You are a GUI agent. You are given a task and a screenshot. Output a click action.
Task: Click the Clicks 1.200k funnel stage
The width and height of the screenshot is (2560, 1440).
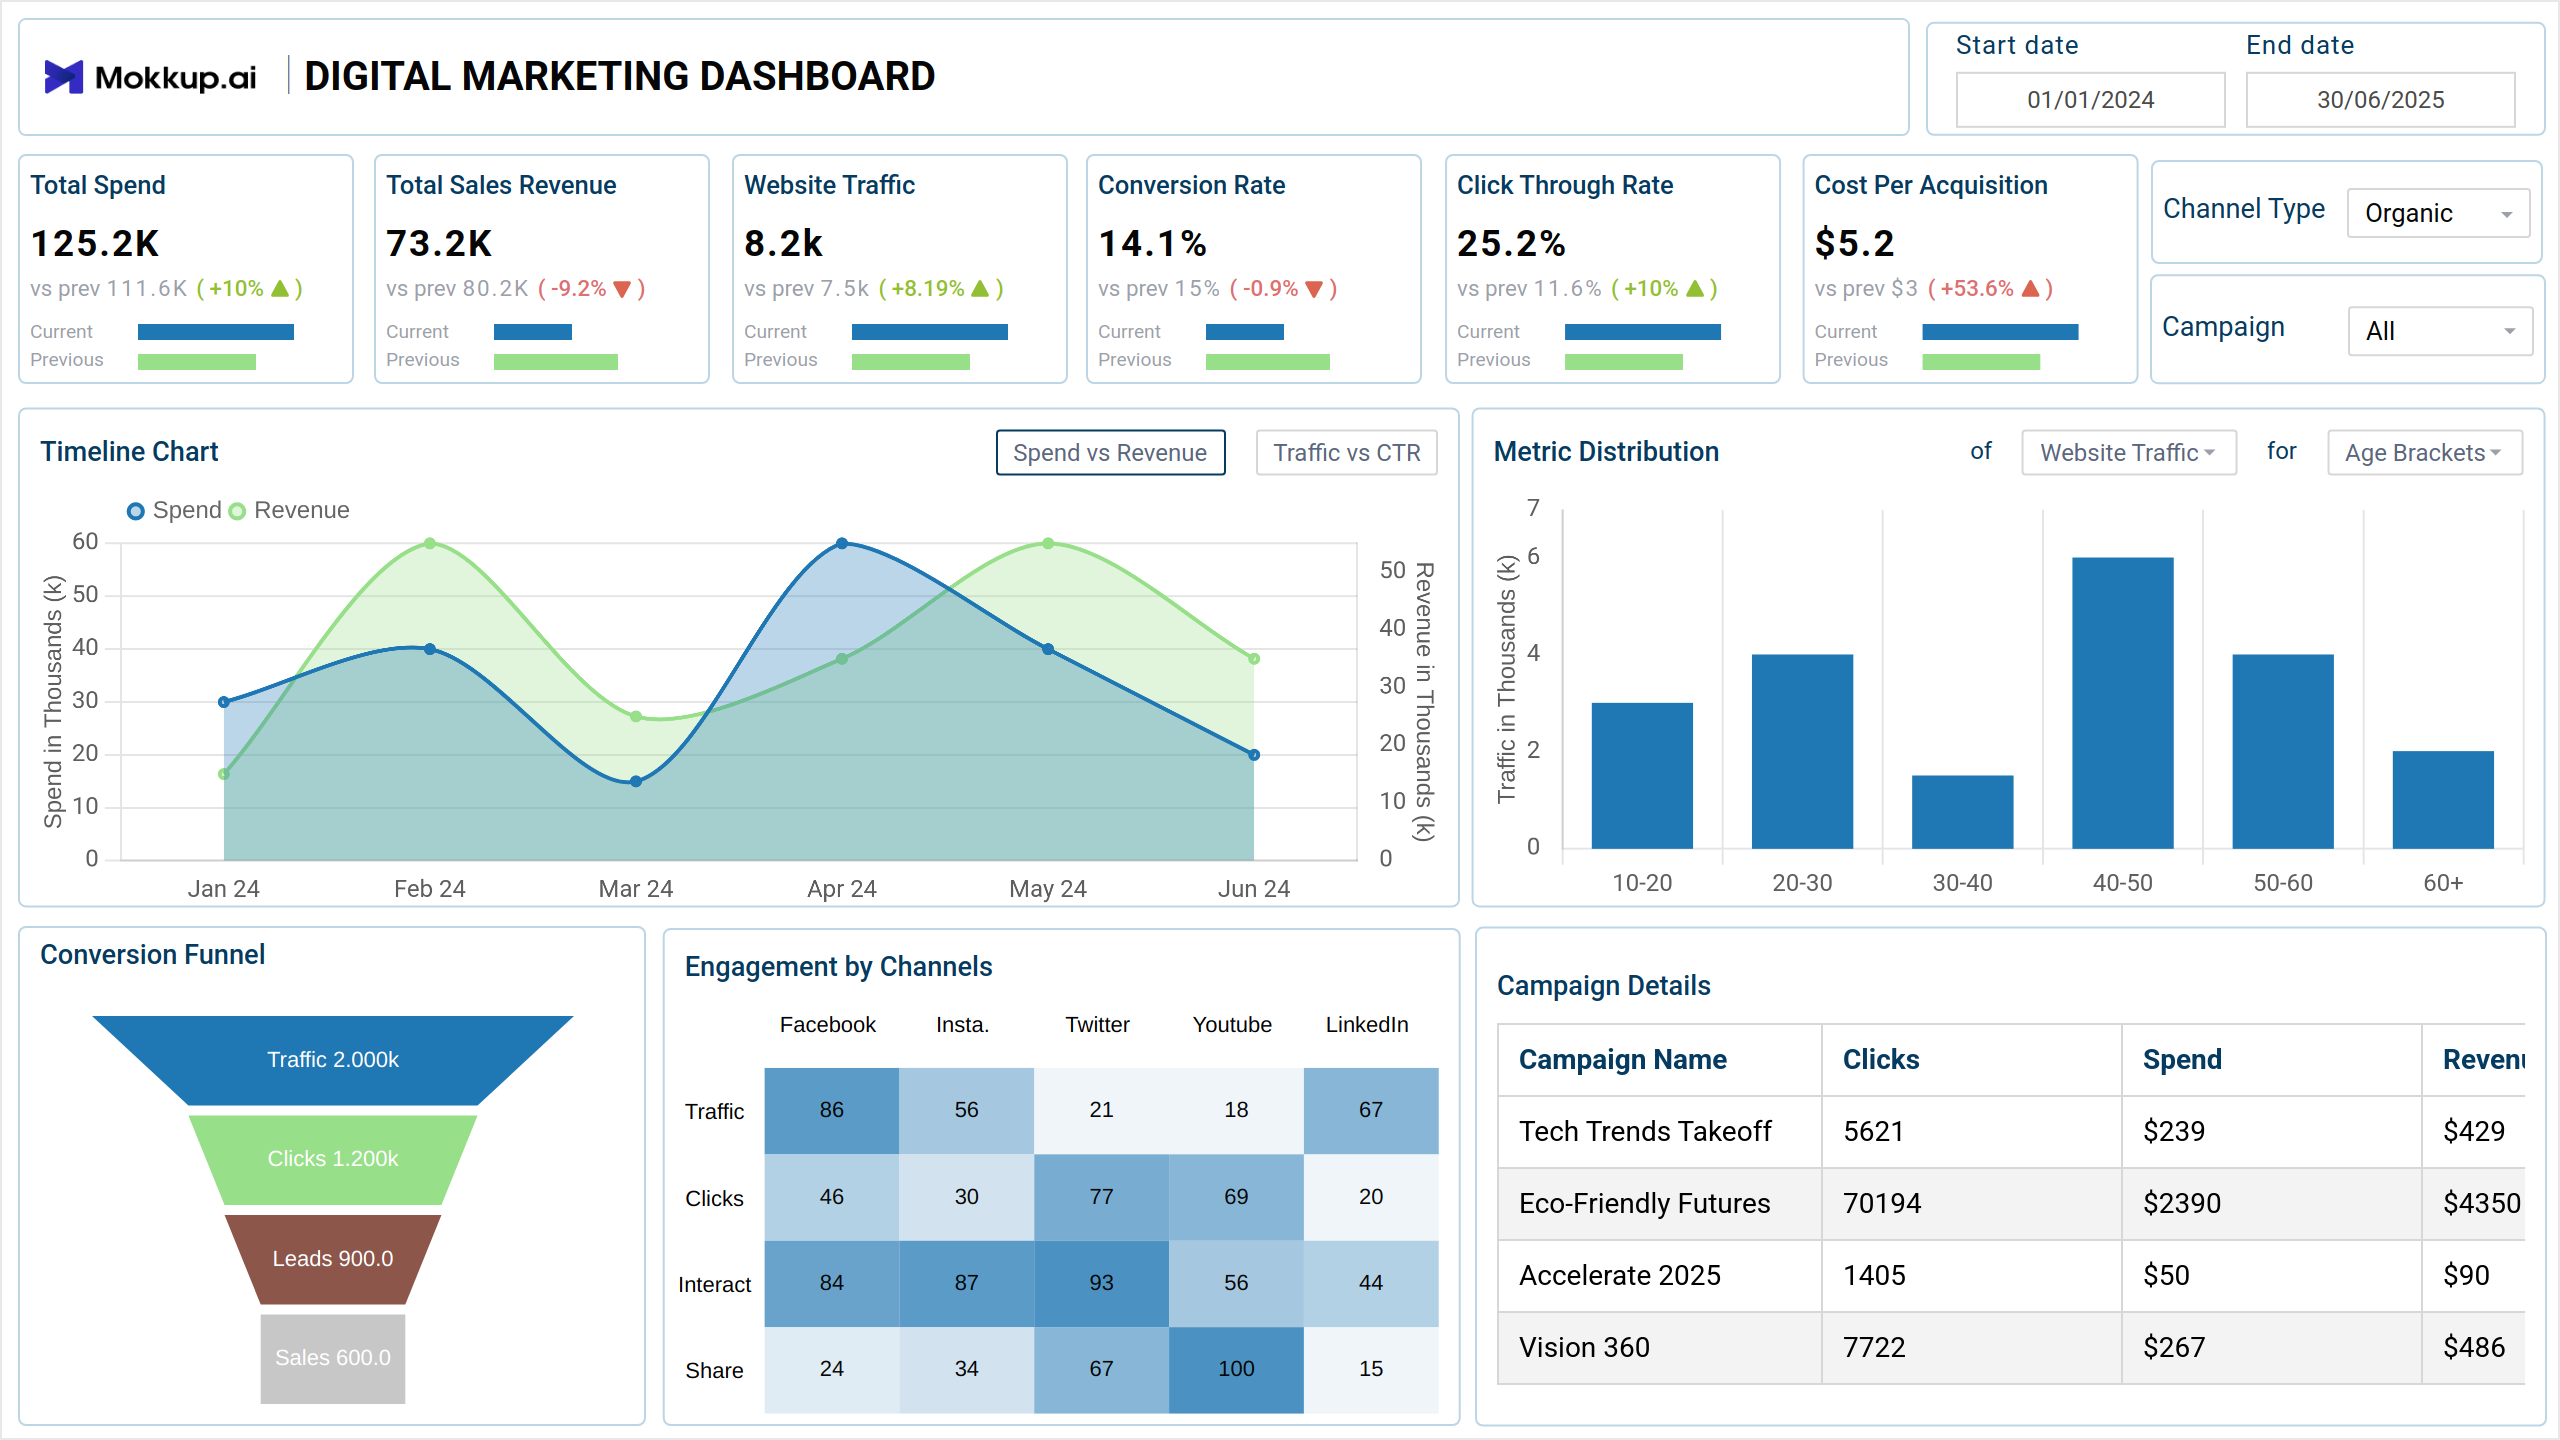[x=333, y=1159]
